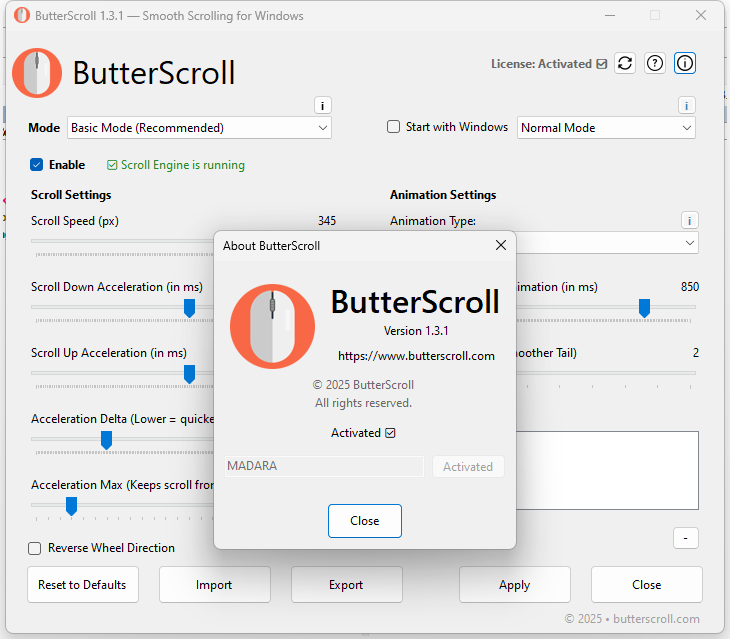
Task: Click the title bar ButterScroll app icon
Action: (x=21, y=15)
